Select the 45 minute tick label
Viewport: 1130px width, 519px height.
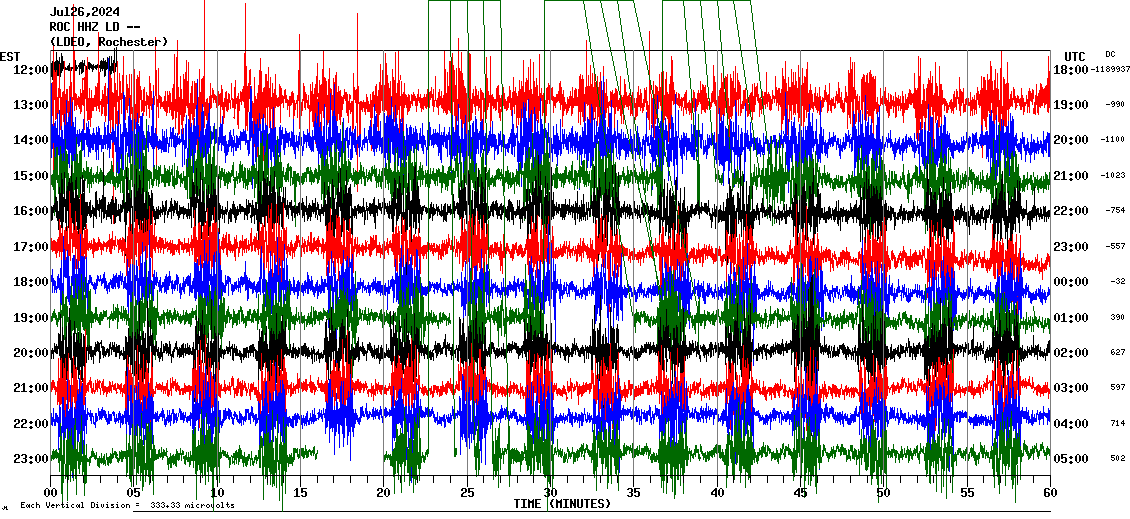tap(800, 493)
